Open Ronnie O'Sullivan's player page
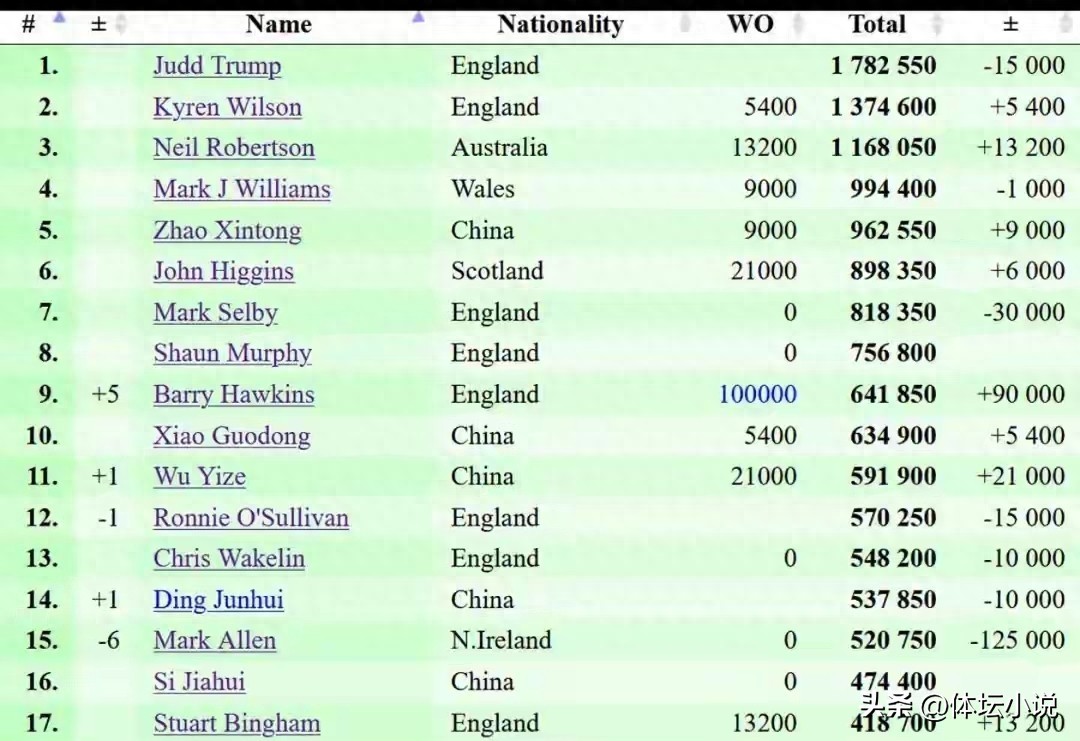Screen dimensions: 1080x741 (251, 518)
